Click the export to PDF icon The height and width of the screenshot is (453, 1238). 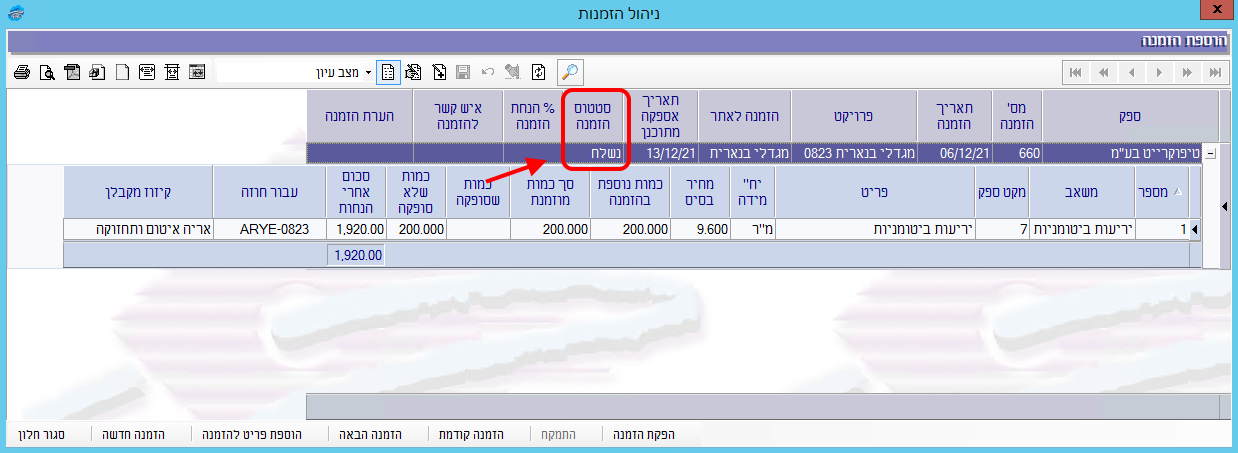pyautogui.click(x=71, y=72)
